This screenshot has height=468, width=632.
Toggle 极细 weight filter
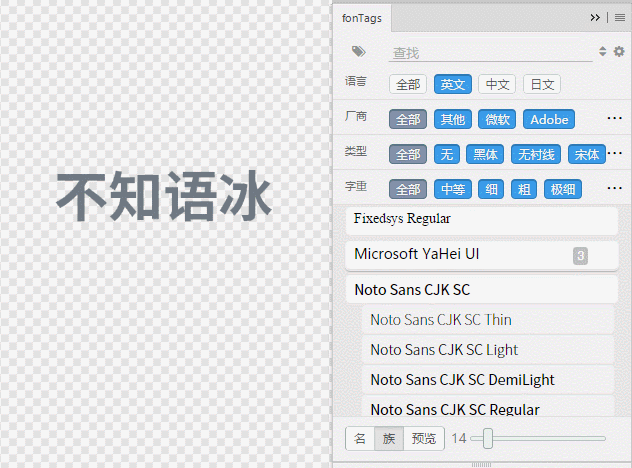pyautogui.click(x=563, y=189)
